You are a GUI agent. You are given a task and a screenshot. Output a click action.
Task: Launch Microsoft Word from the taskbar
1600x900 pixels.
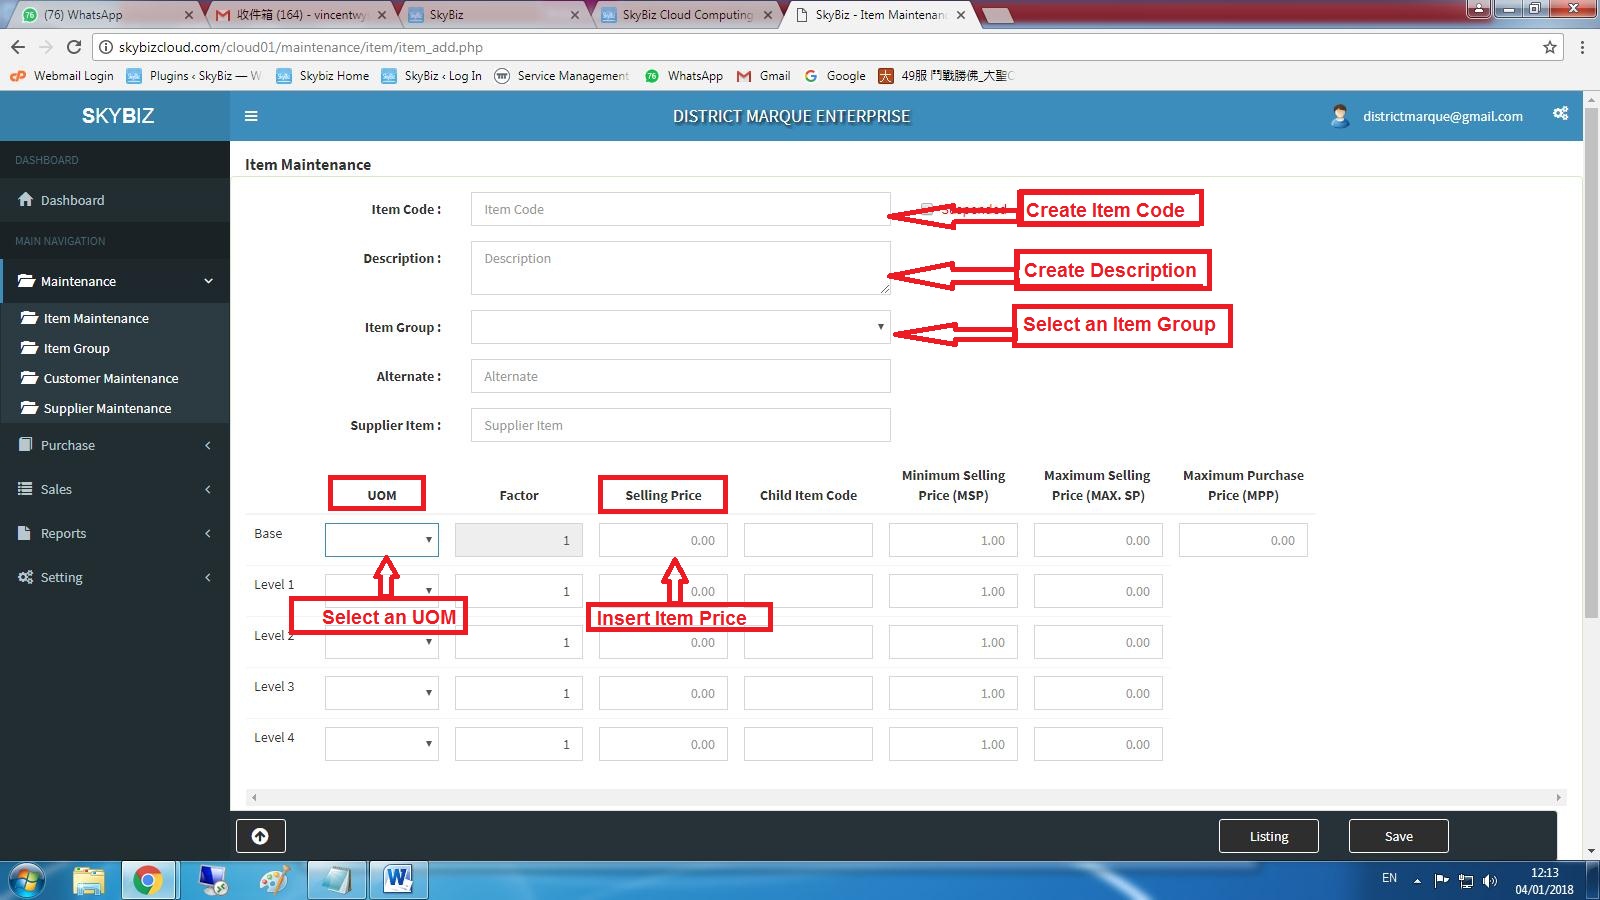pyautogui.click(x=398, y=880)
